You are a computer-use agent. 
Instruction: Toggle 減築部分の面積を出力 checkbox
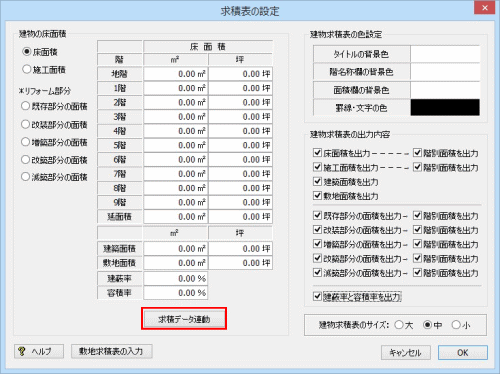pyautogui.click(x=317, y=272)
